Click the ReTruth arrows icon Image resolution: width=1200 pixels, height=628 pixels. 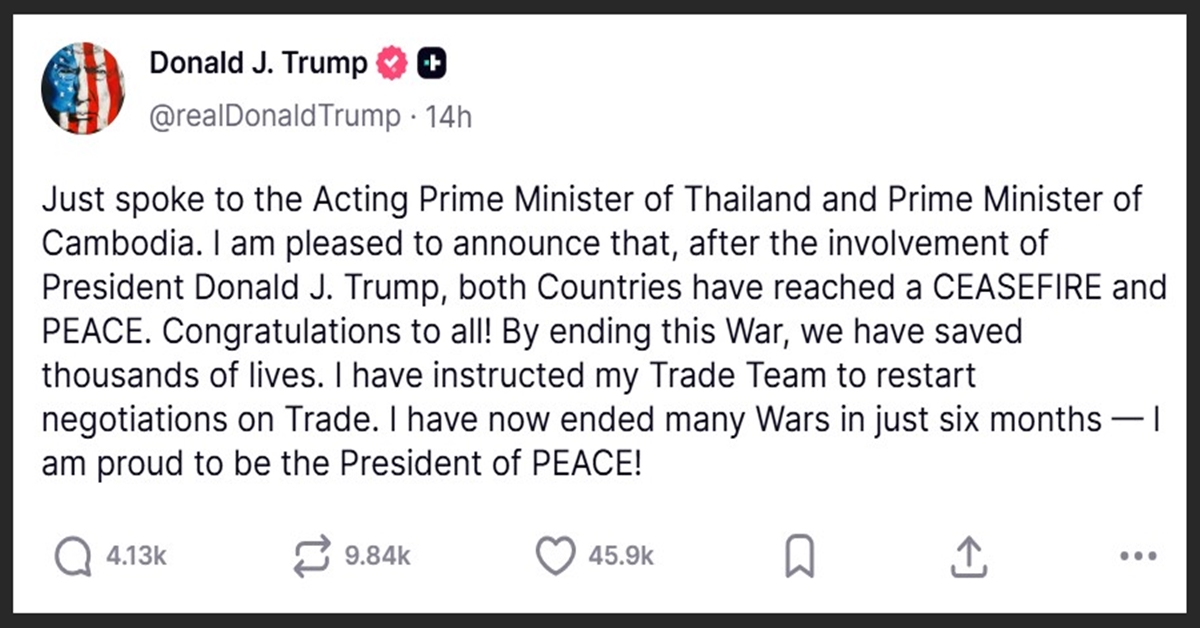(x=311, y=557)
